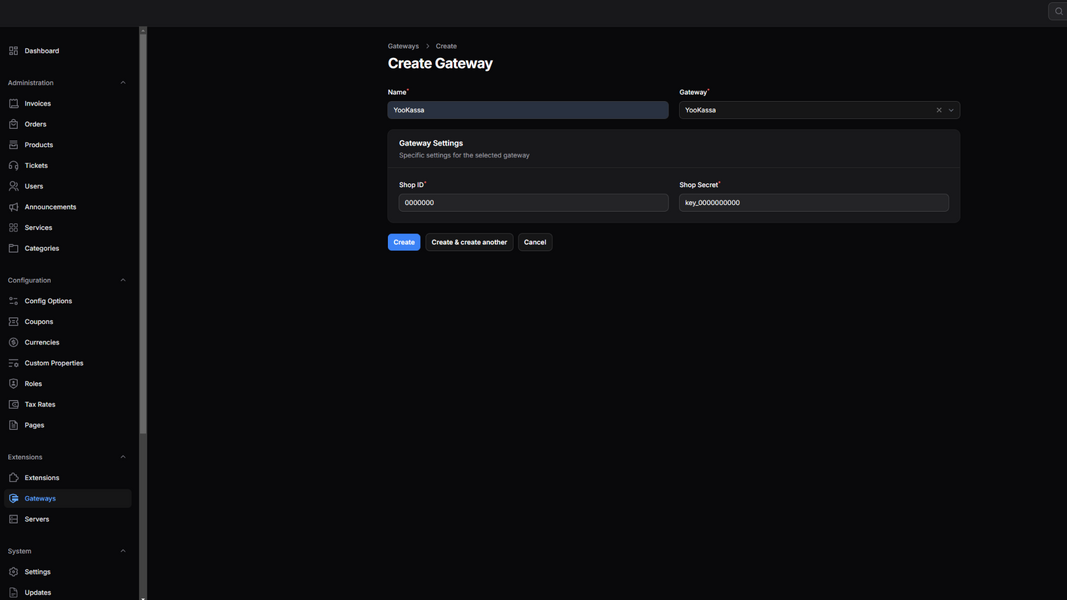Click the Tickets headset icon
The width and height of the screenshot is (1067, 600).
click(x=14, y=165)
